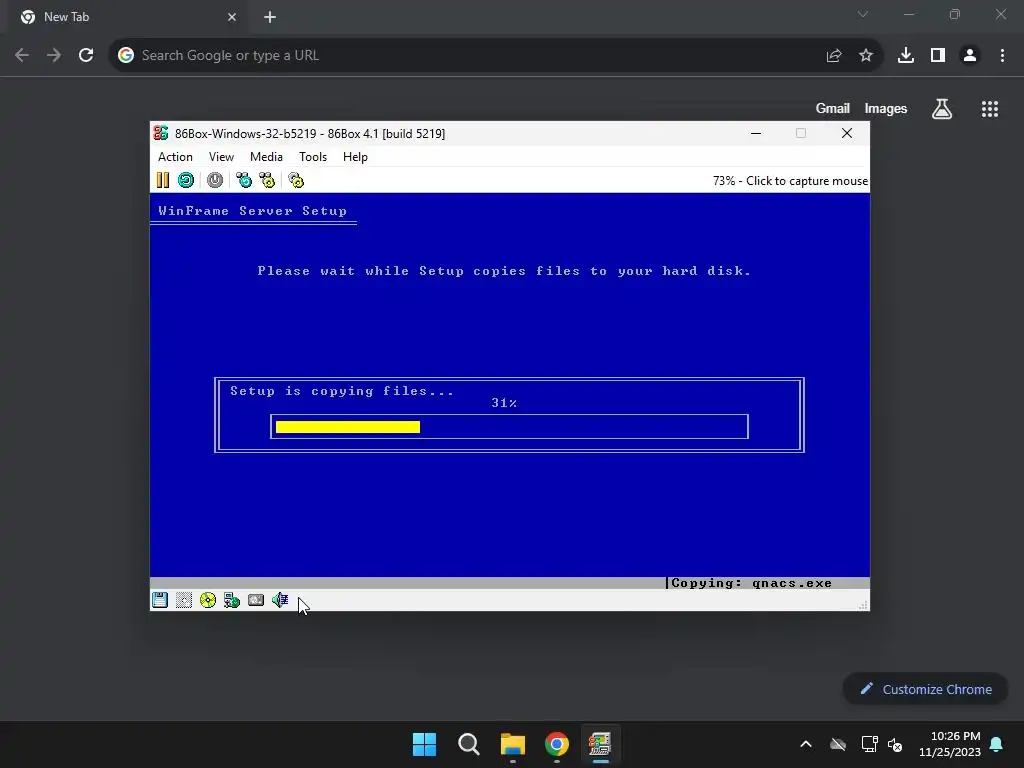
Task: Click '73% - Click to capture mouse' status
Action: tap(790, 181)
